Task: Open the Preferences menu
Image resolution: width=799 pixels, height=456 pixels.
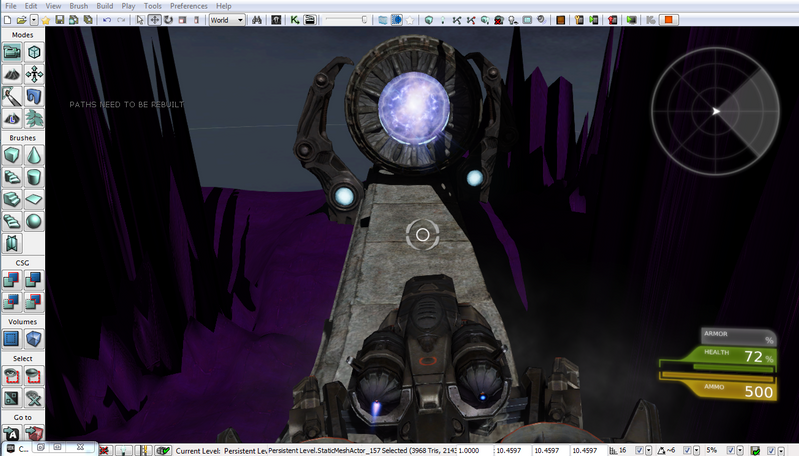Action: (189, 6)
